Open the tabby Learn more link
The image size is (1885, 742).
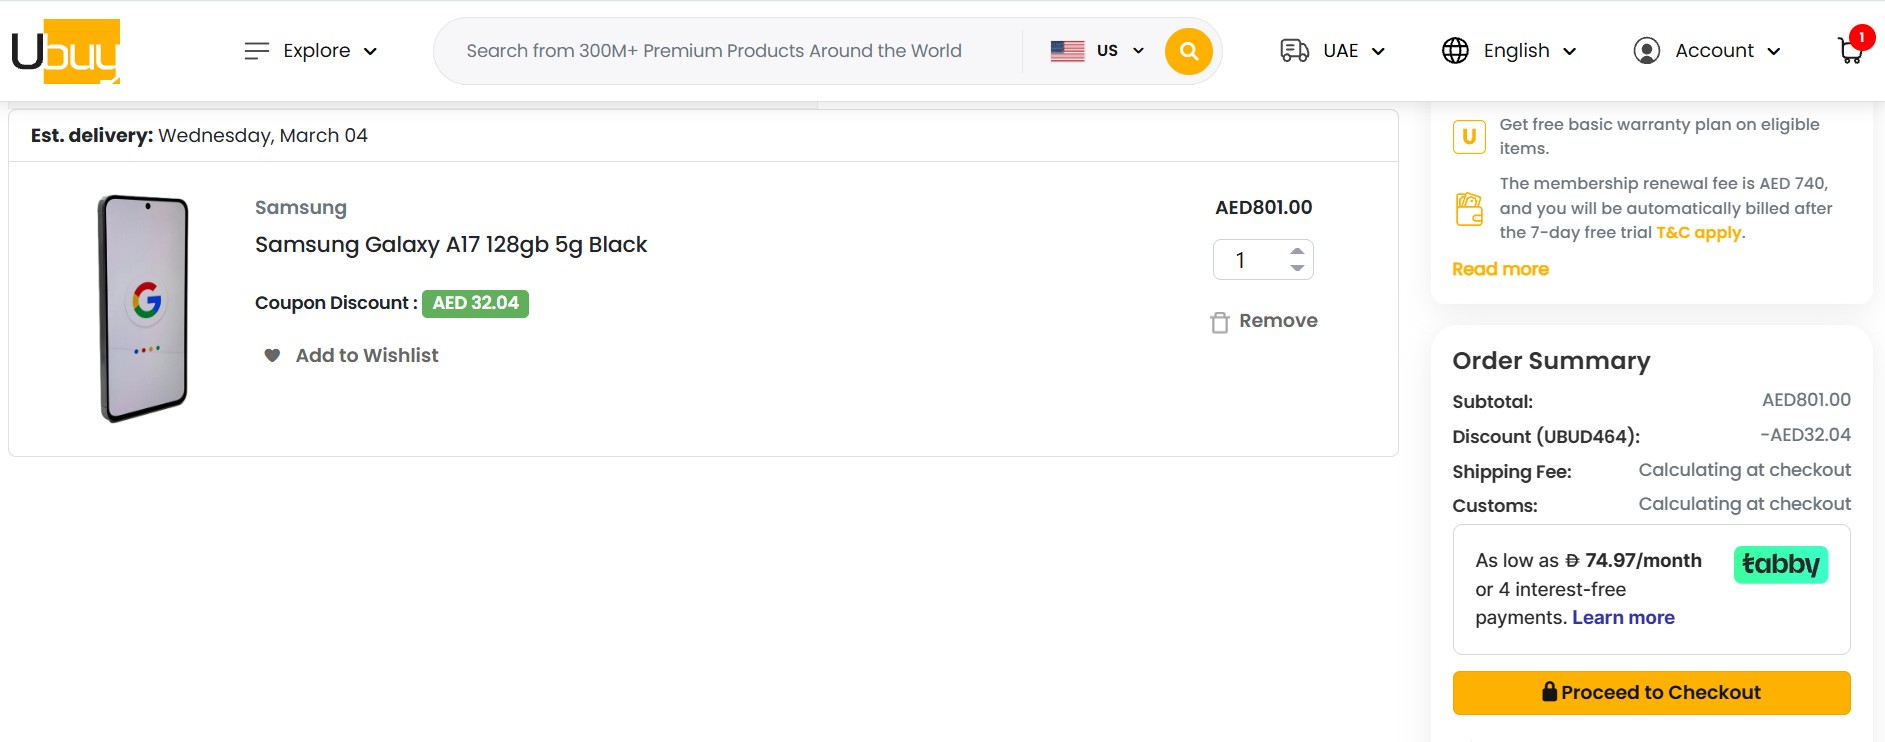coord(1623,618)
